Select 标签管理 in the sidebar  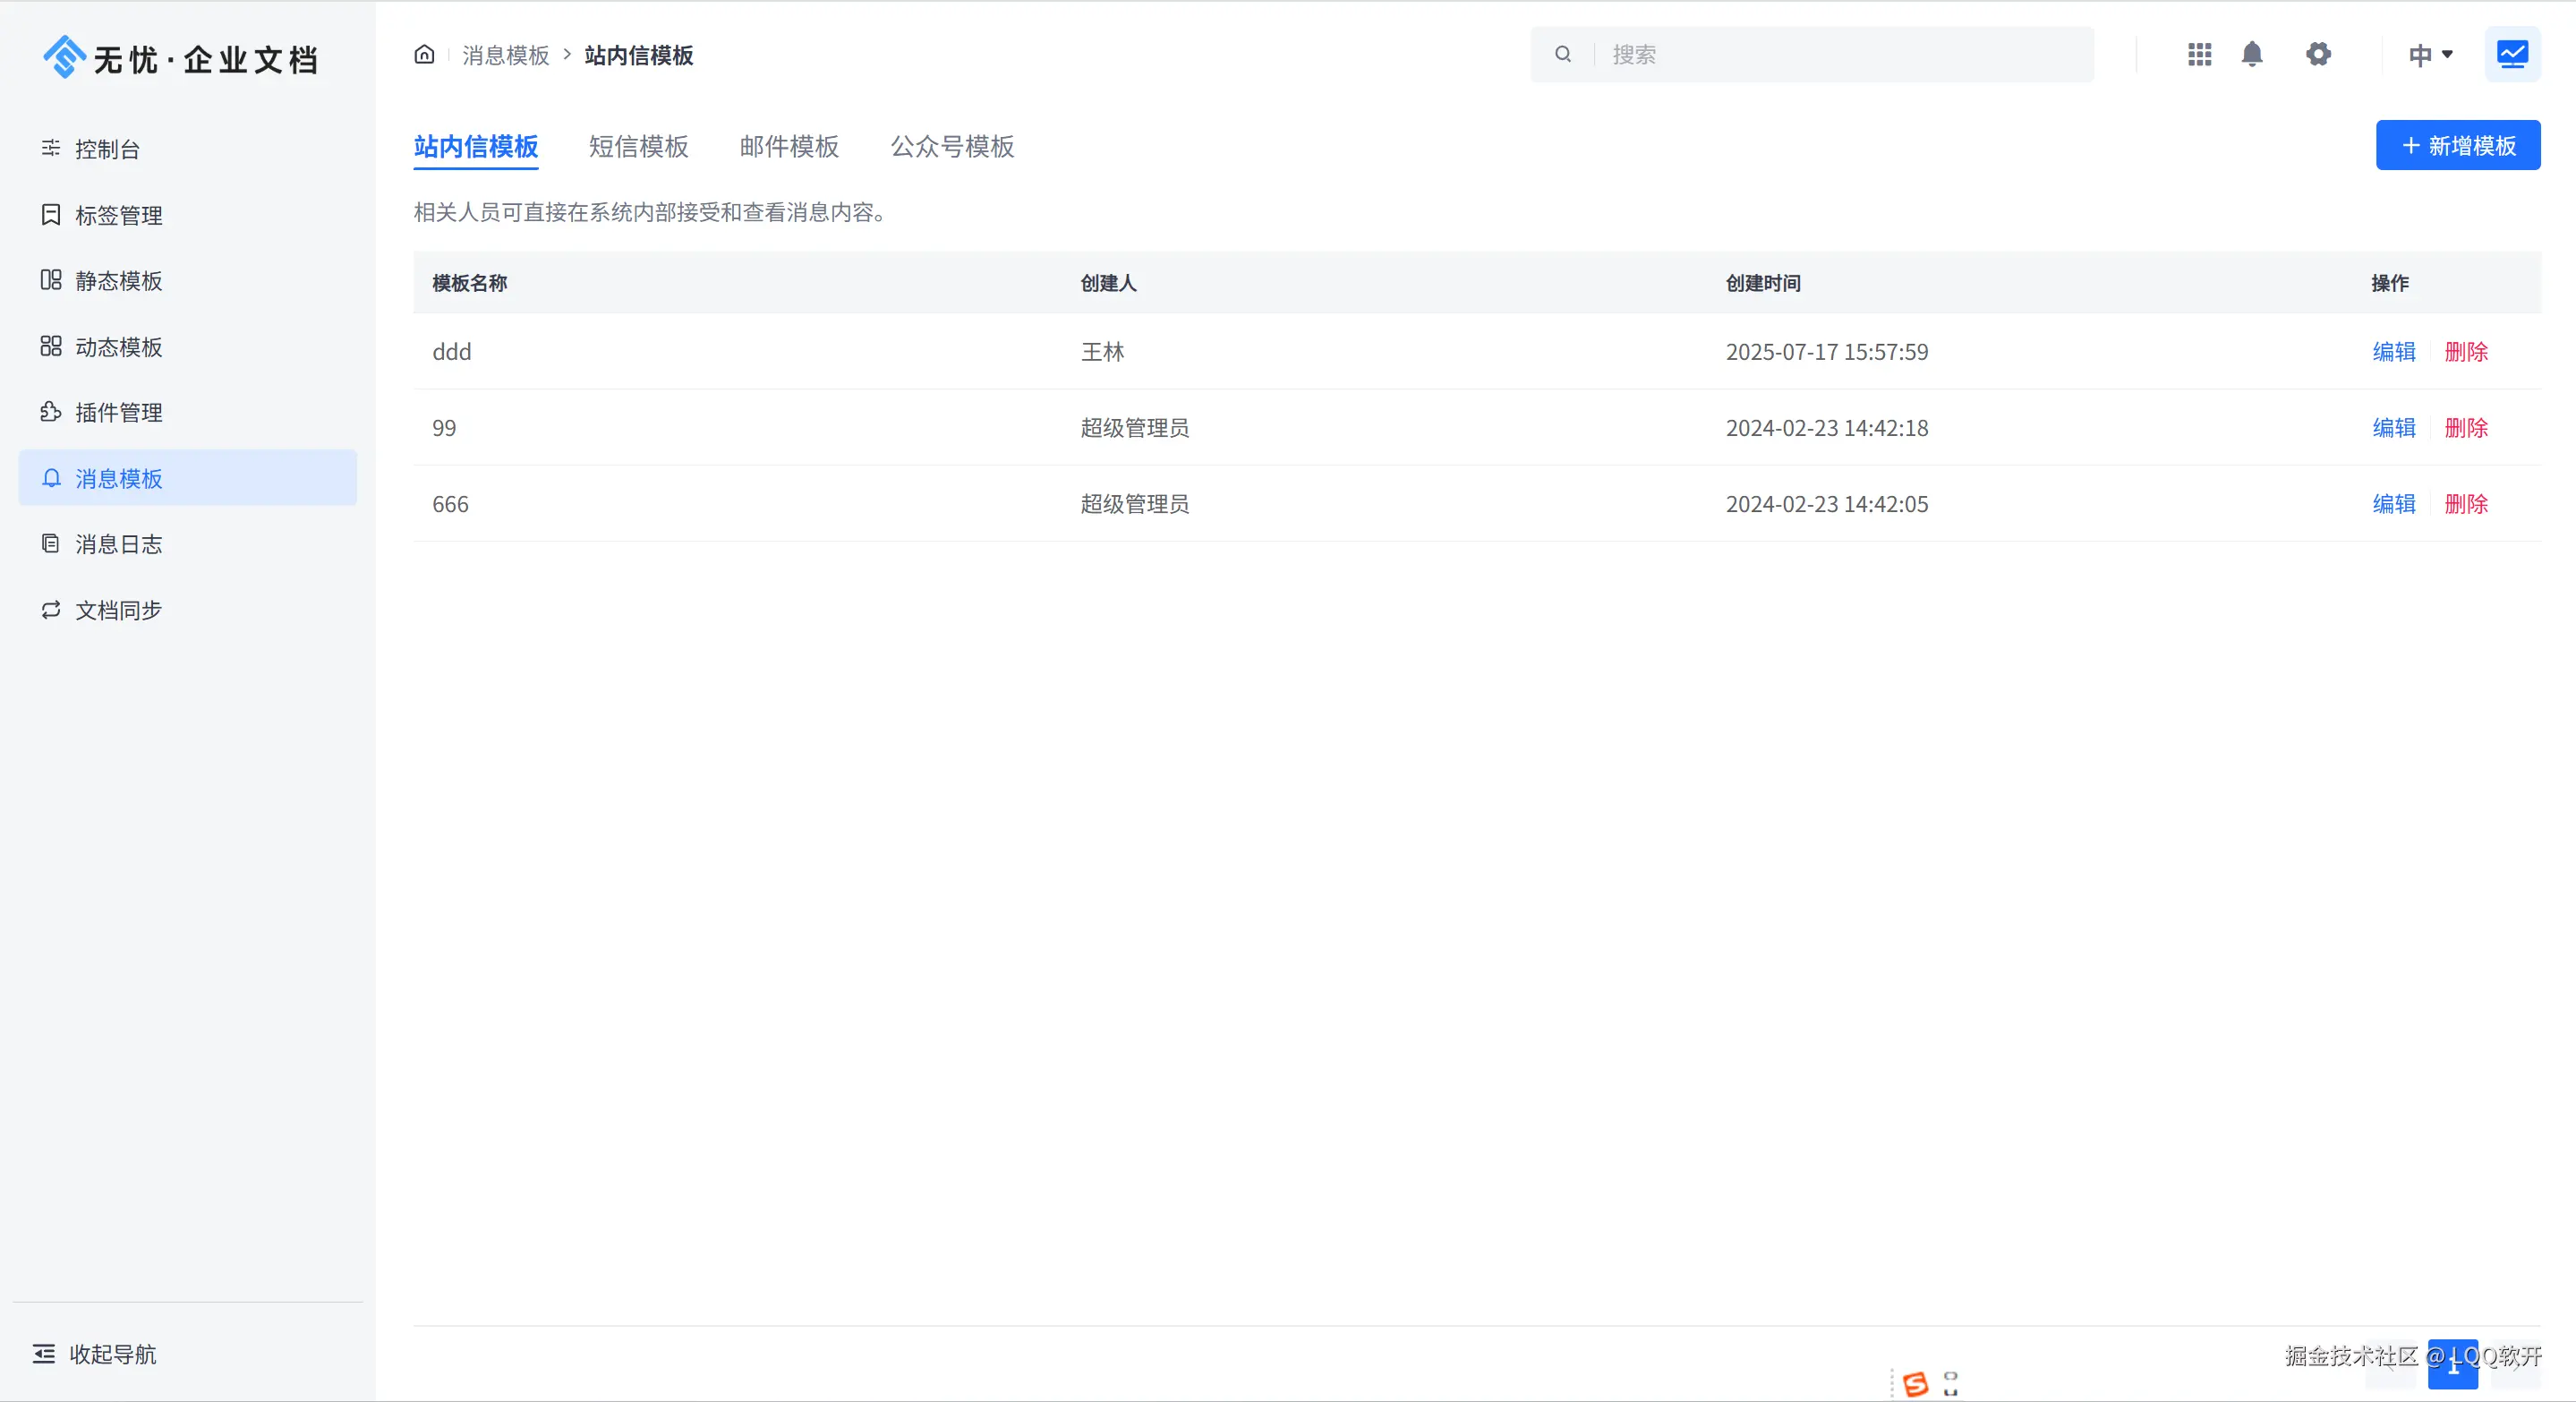(x=118, y=215)
